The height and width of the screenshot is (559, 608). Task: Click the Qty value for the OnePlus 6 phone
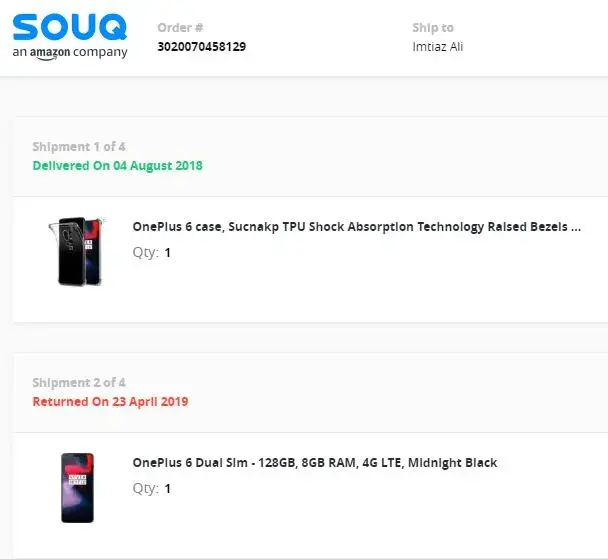pos(168,489)
